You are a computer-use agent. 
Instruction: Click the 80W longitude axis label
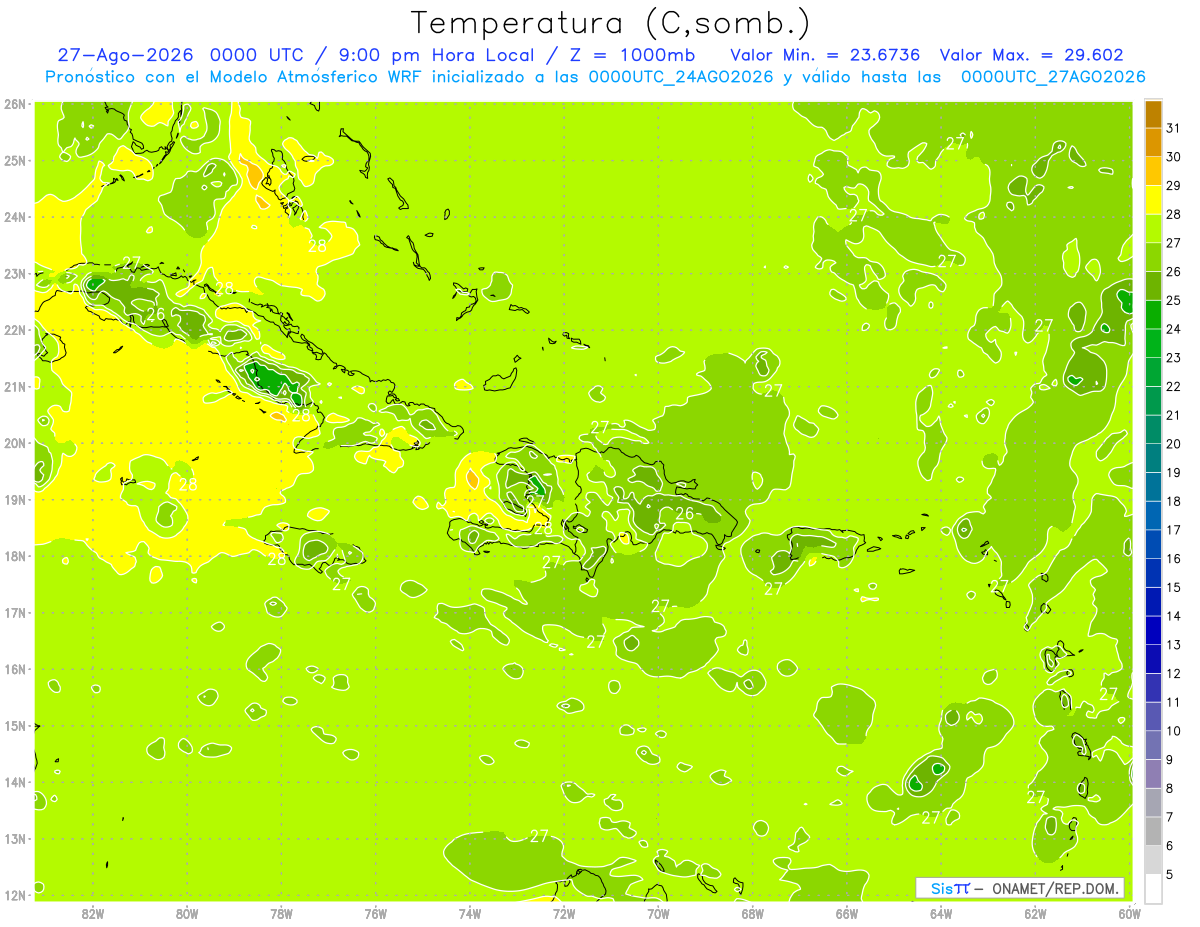[187, 913]
